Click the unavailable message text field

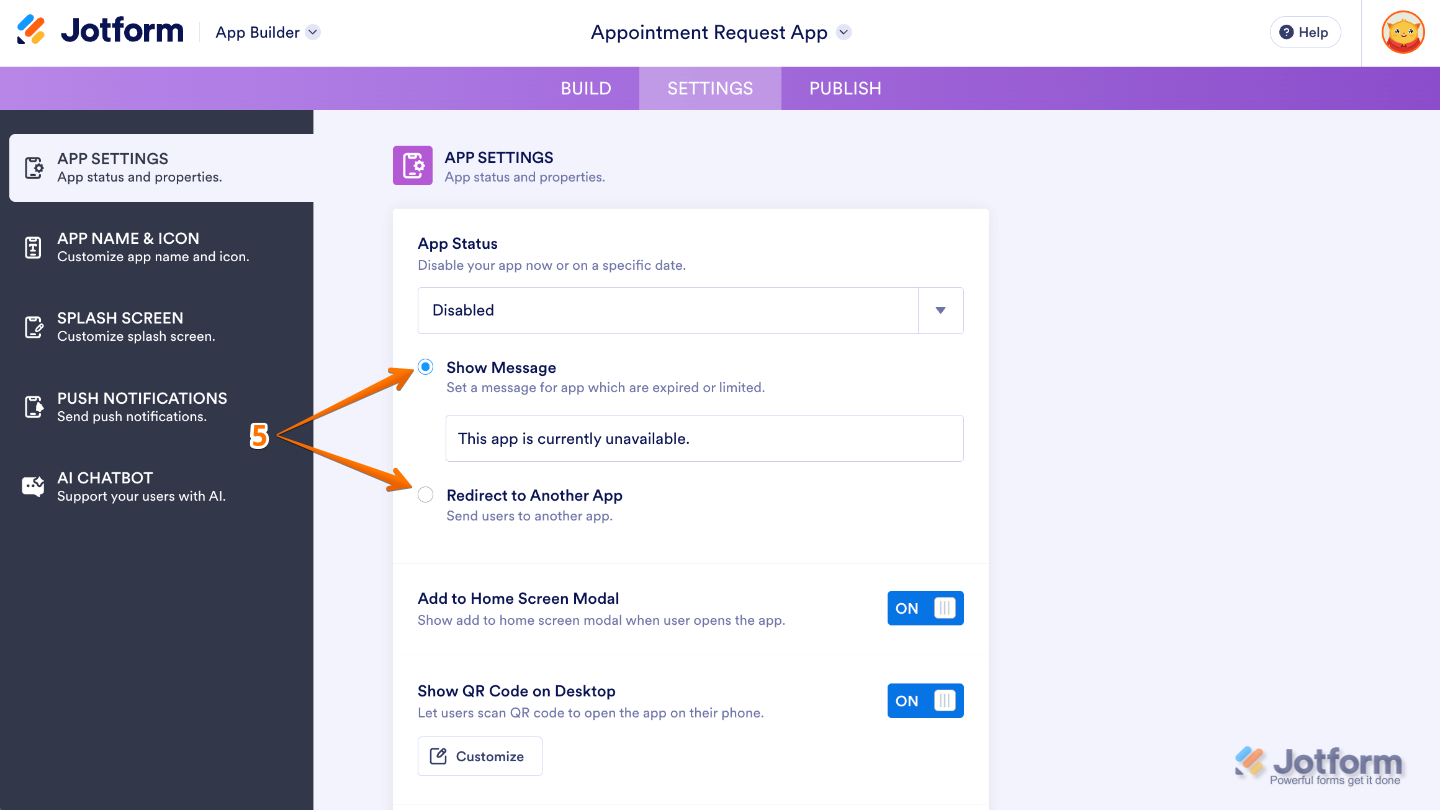pos(704,438)
